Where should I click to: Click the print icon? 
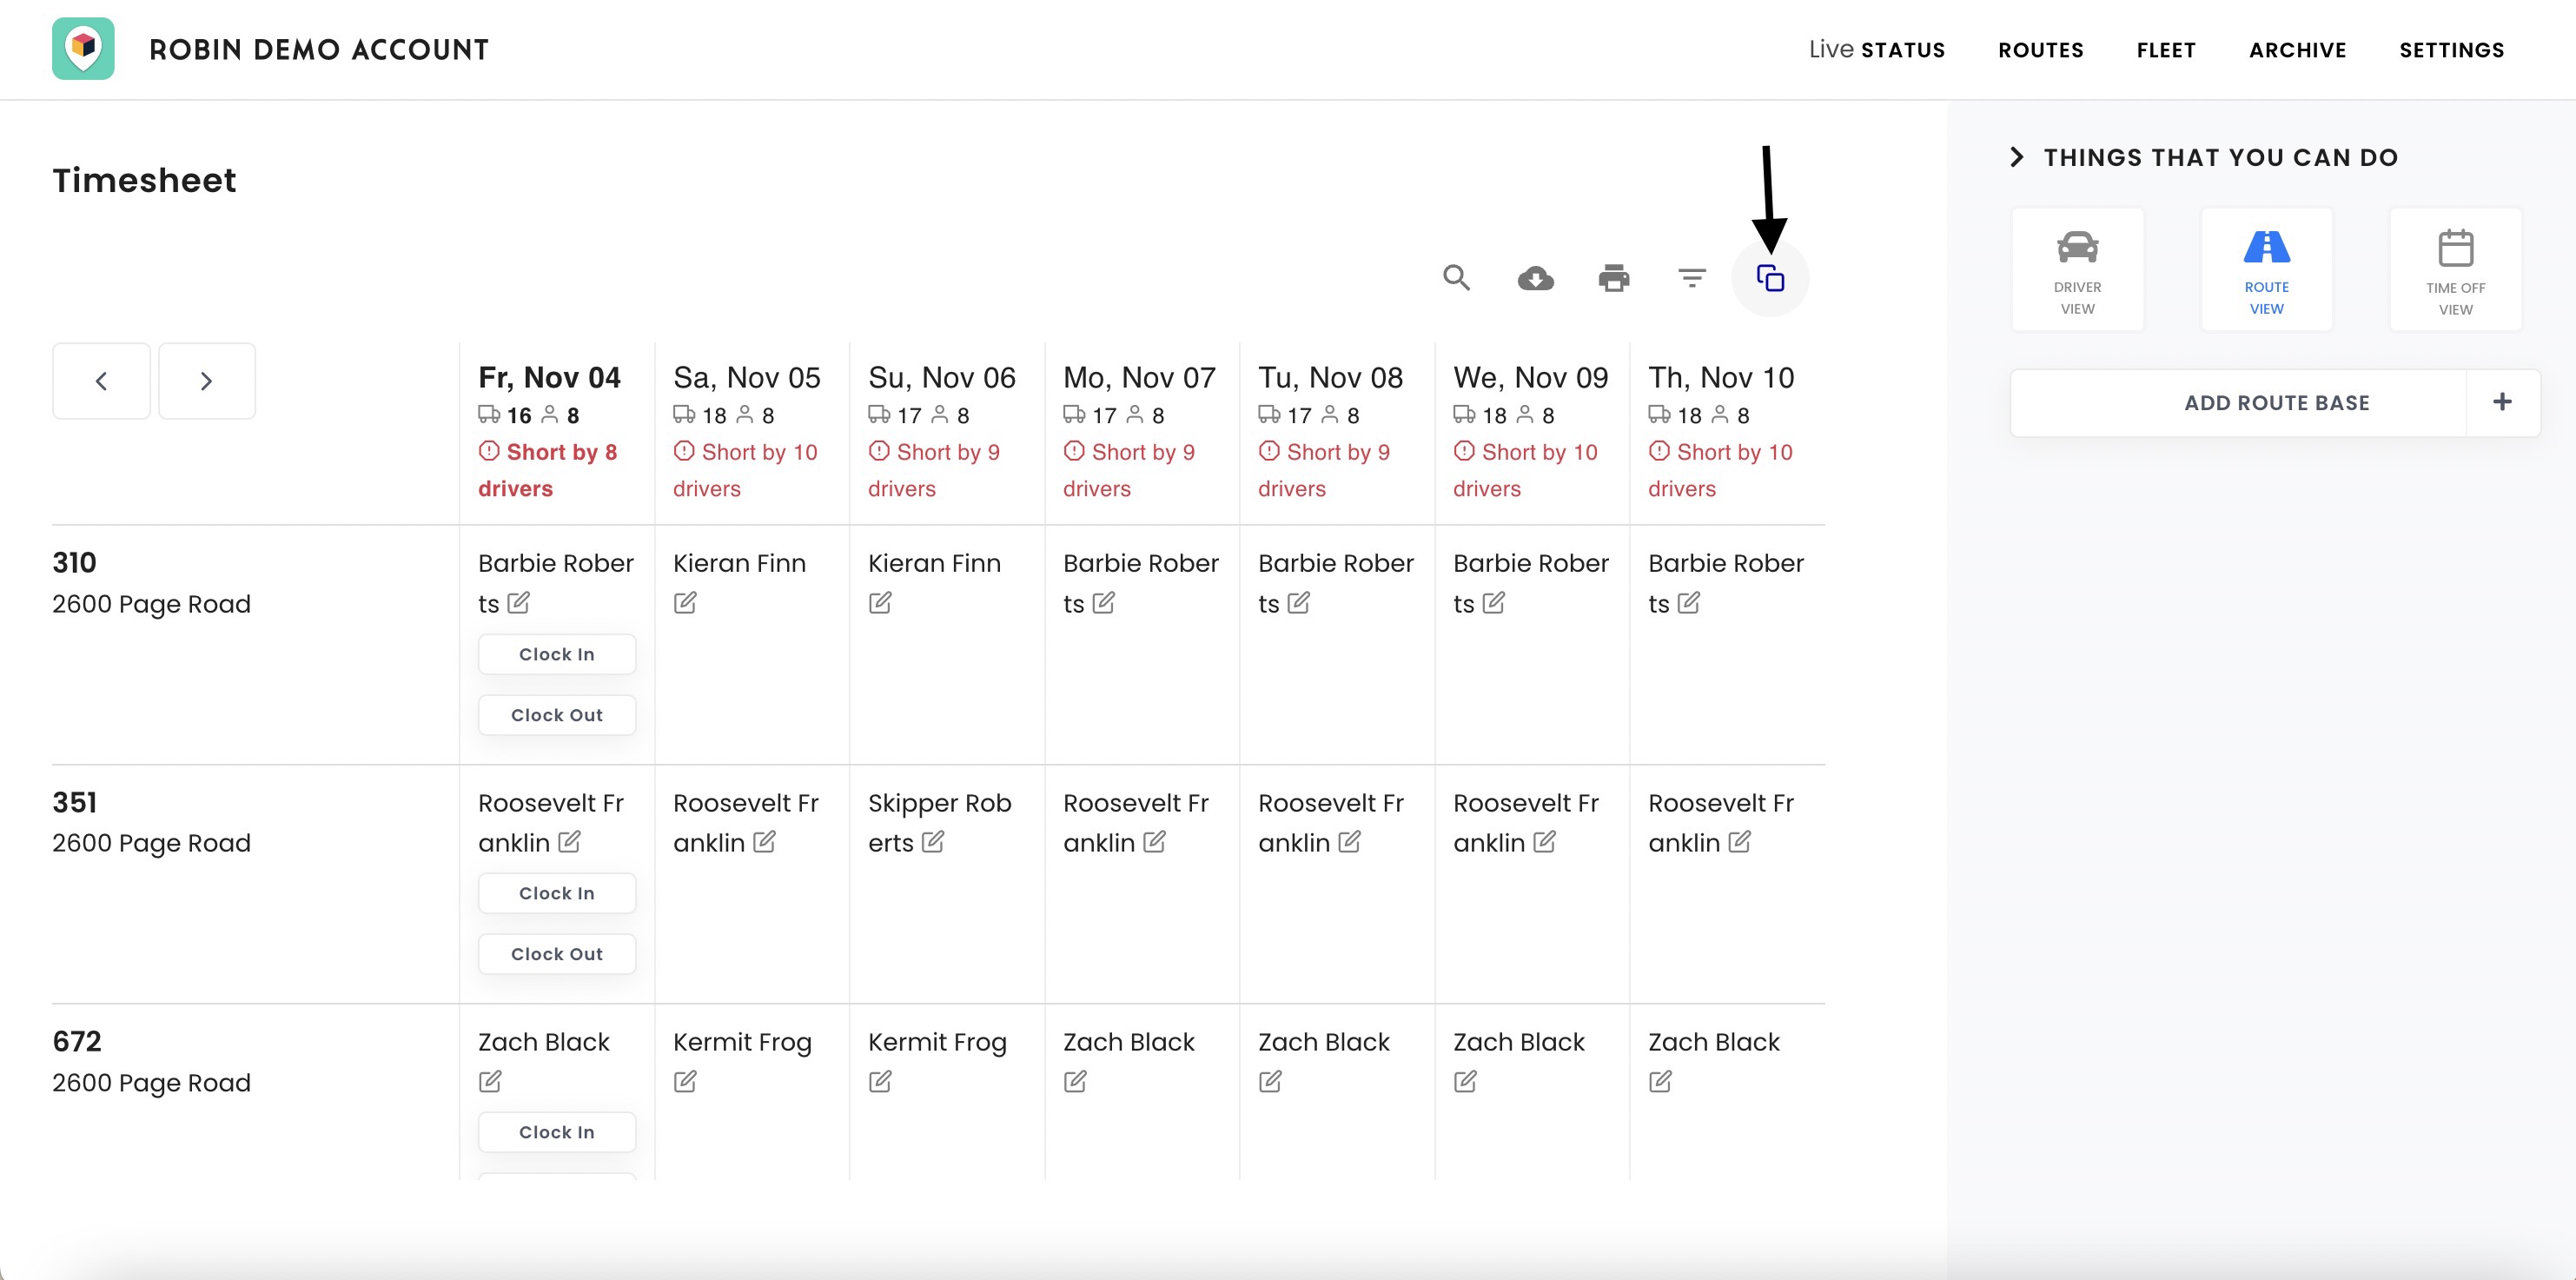(x=1613, y=278)
